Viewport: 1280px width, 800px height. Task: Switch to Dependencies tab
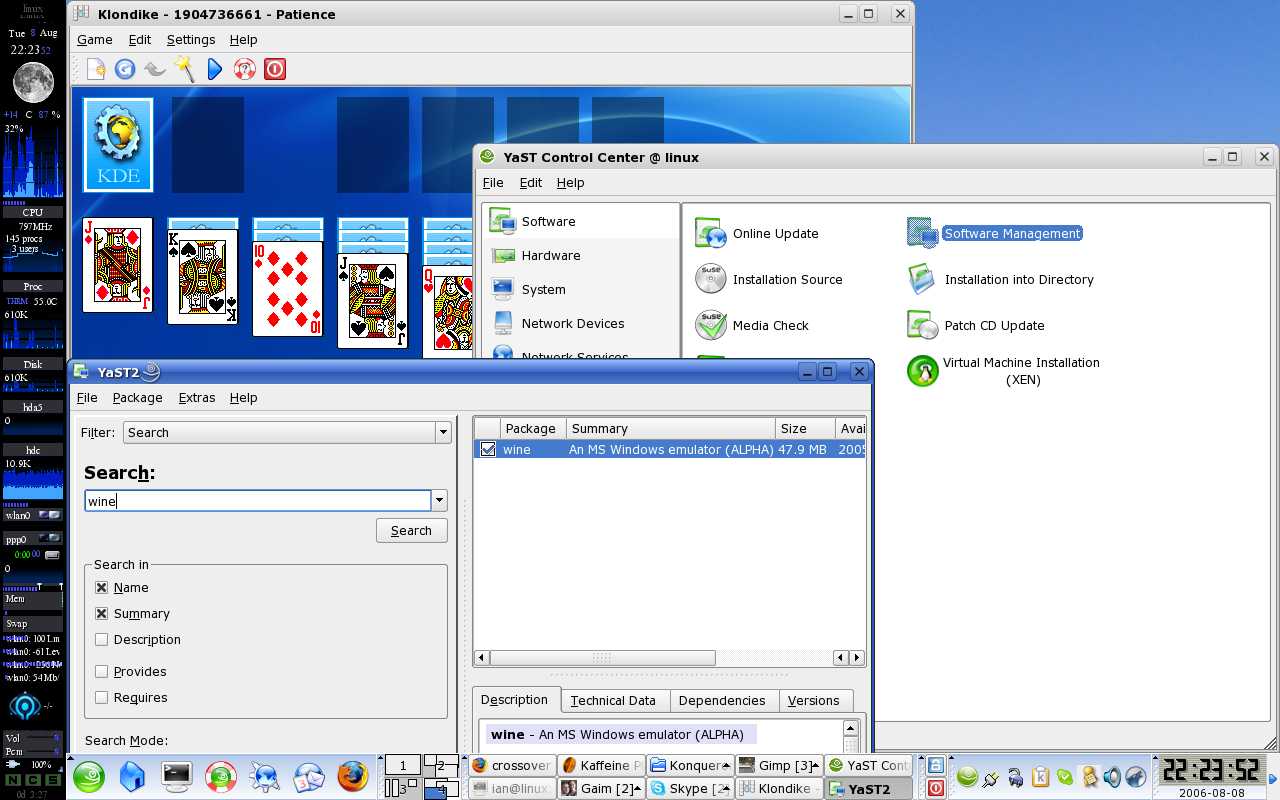click(x=722, y=701)
